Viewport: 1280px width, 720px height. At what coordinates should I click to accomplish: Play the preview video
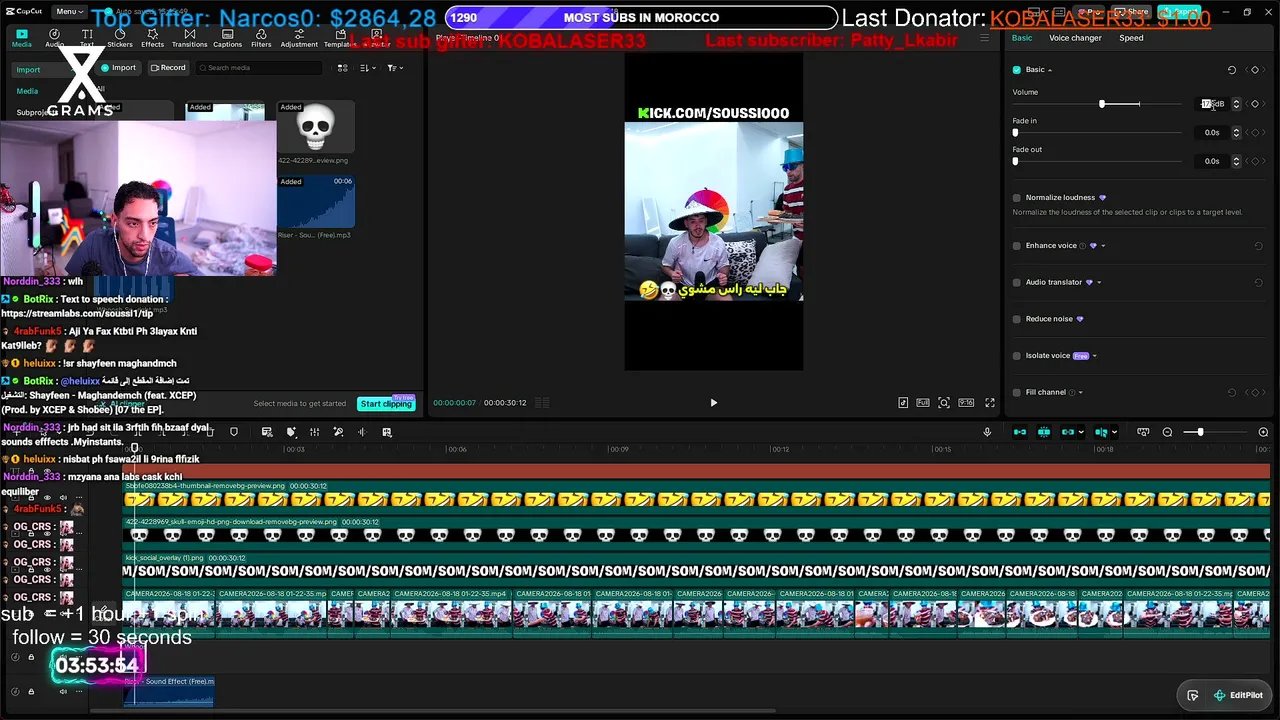click(713, 403)
